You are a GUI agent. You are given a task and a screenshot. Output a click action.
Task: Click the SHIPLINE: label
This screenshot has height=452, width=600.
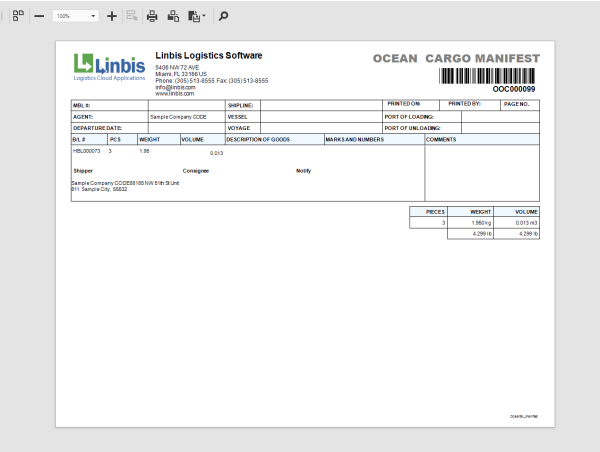click(x=240, y=105)
